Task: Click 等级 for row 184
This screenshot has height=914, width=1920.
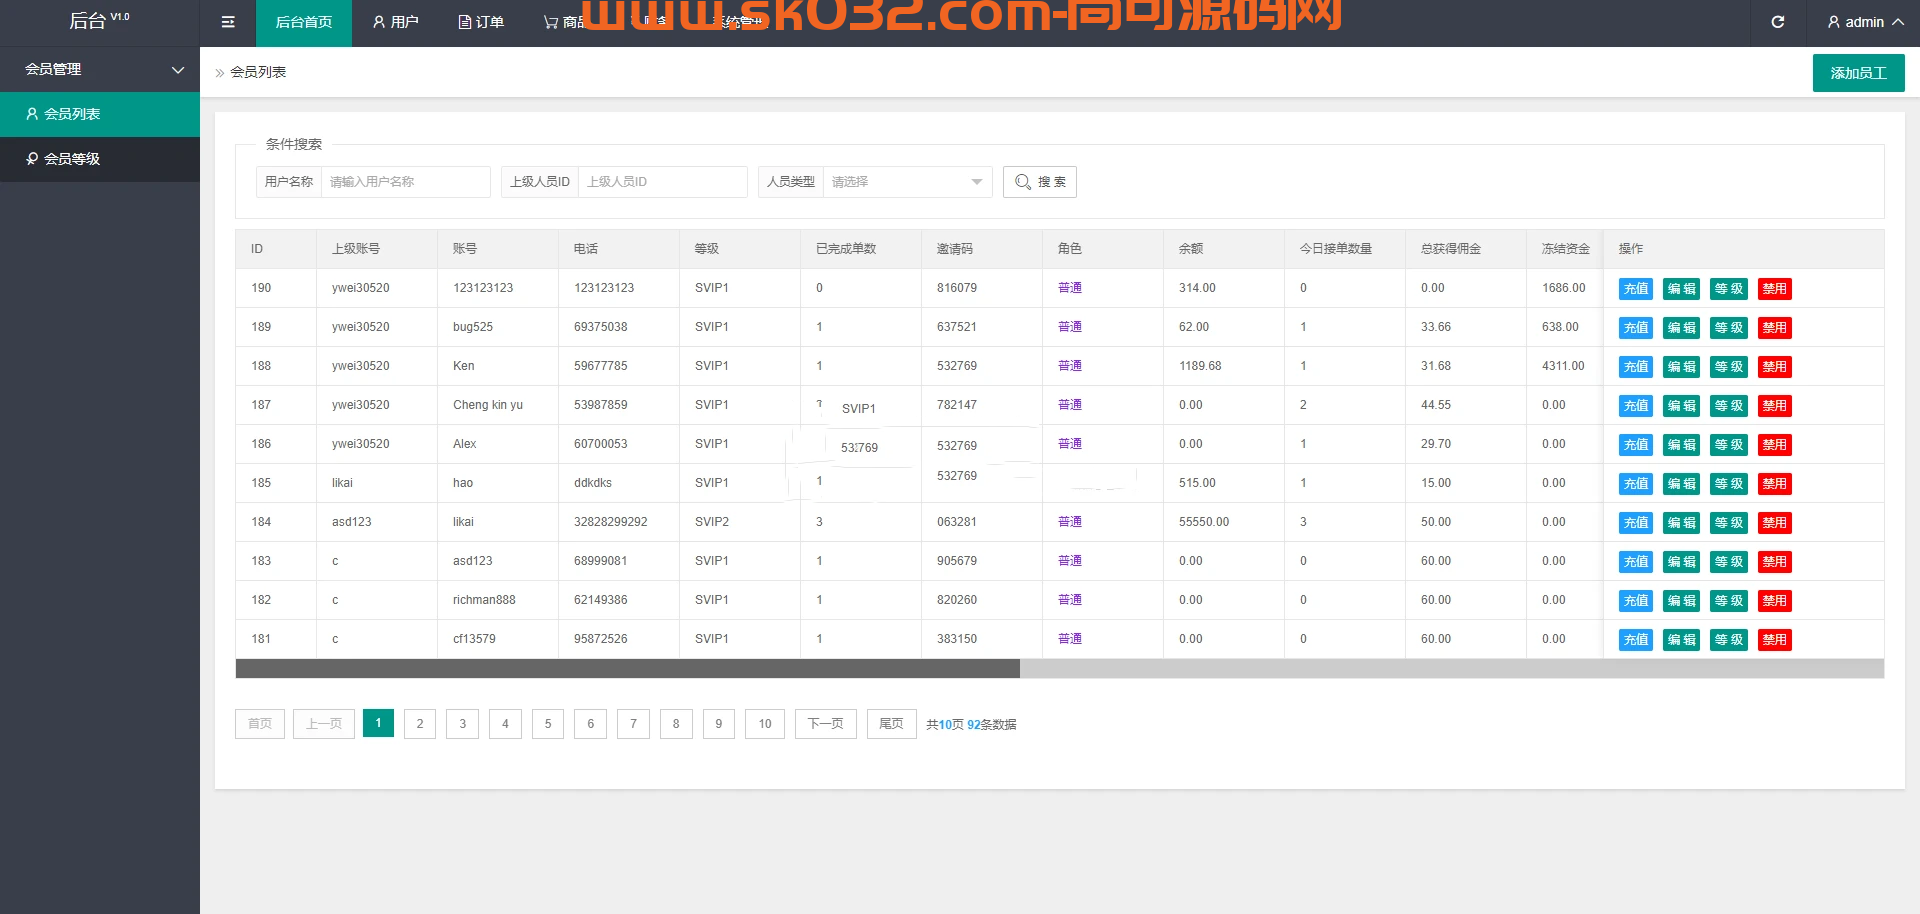Action: [1729, 523]
